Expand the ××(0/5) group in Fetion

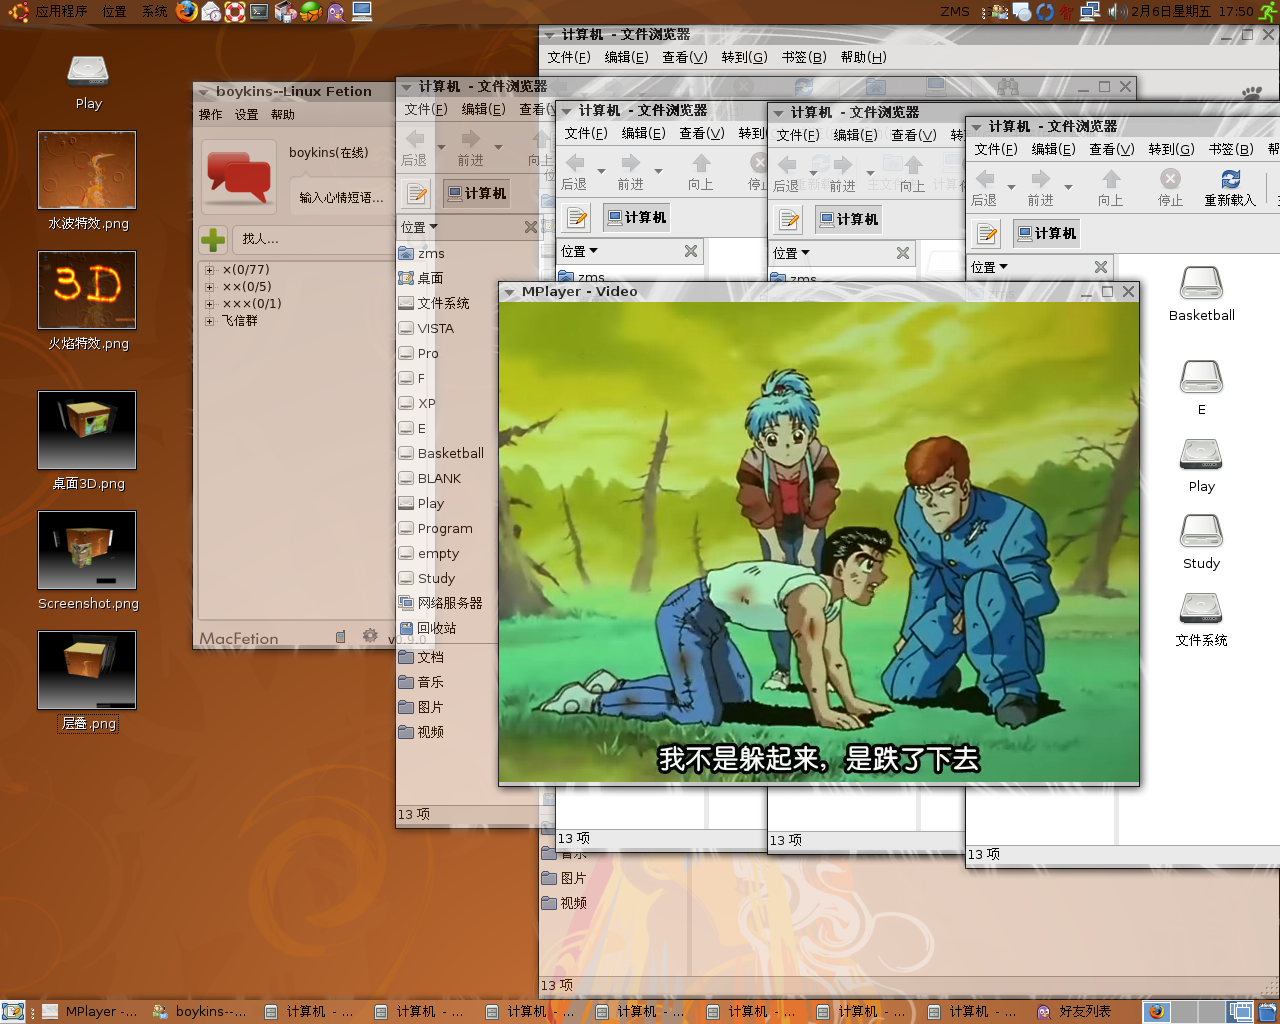[x=209, y=287]
